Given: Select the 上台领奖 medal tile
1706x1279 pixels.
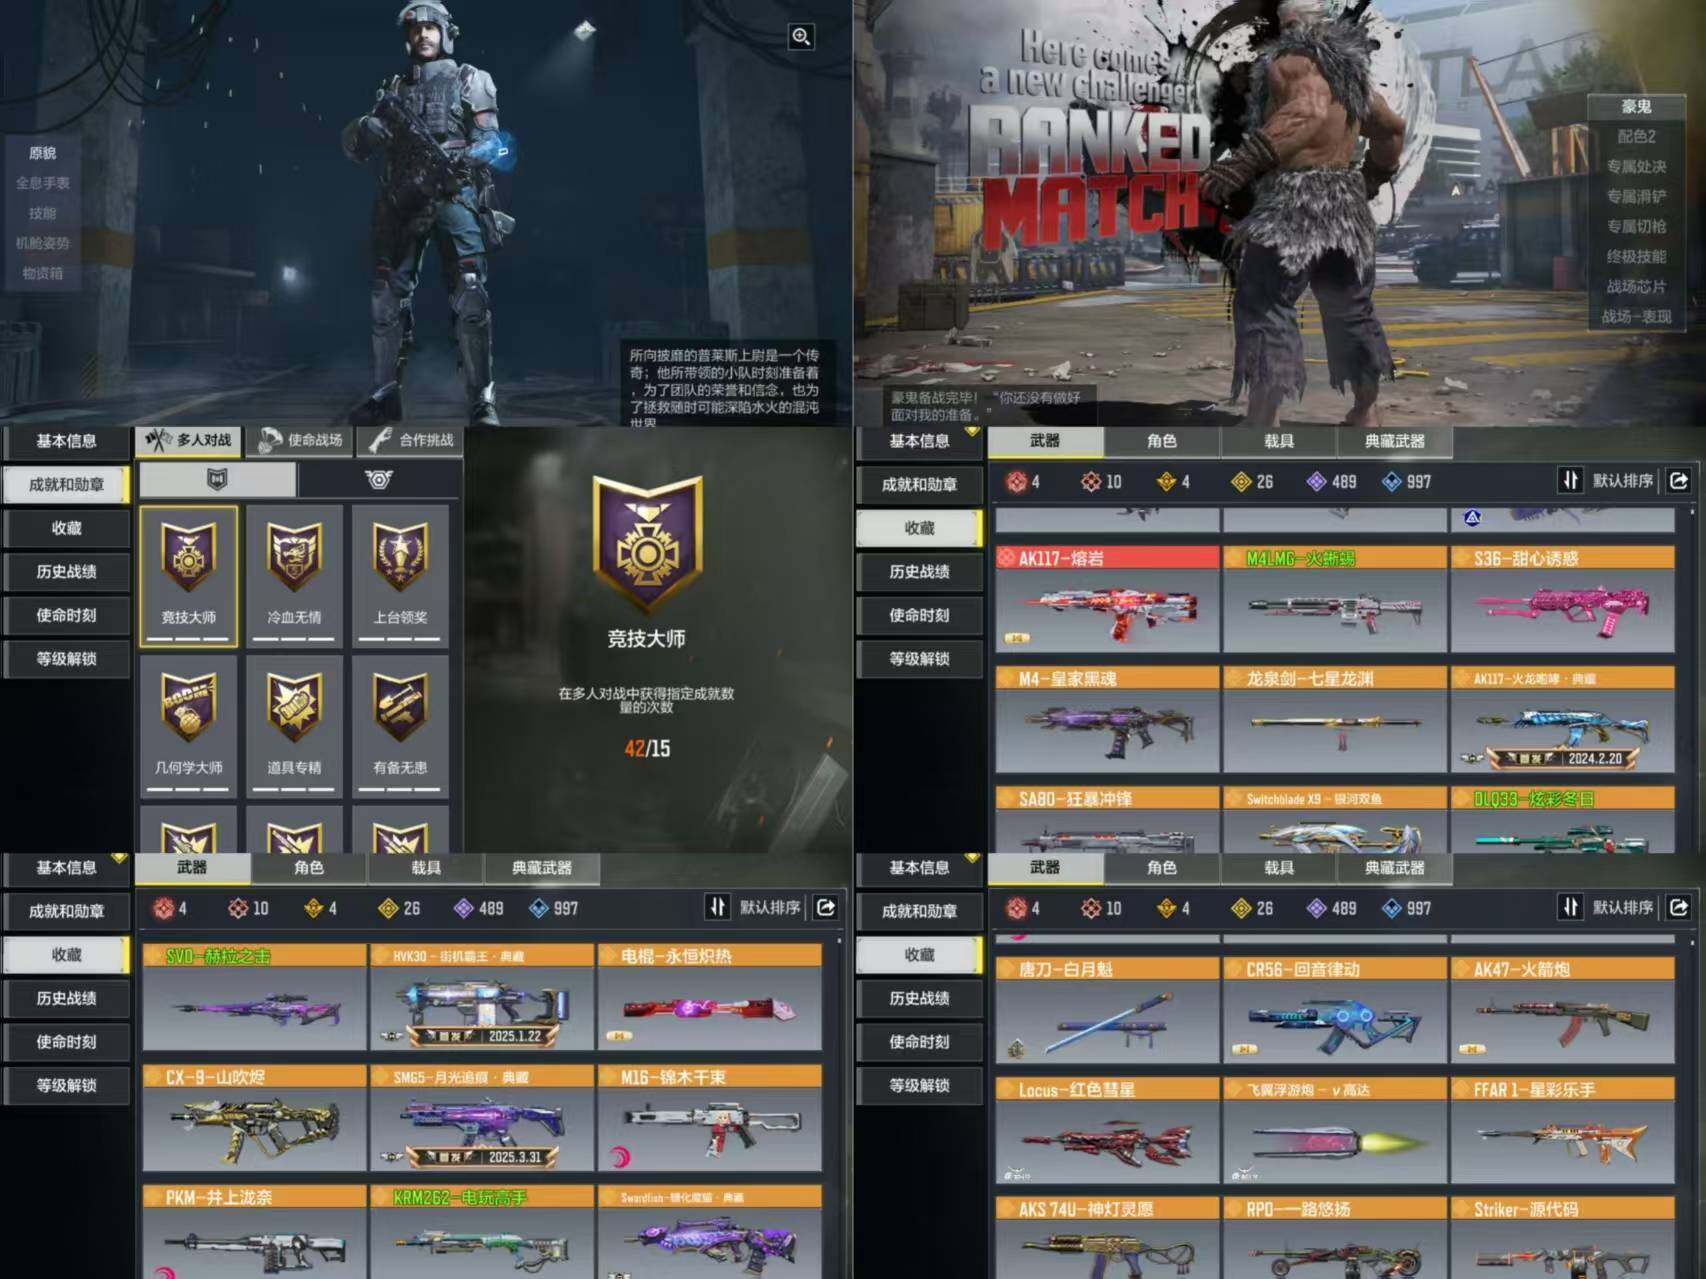Looking at the screenshot, I should click(400, 576).
